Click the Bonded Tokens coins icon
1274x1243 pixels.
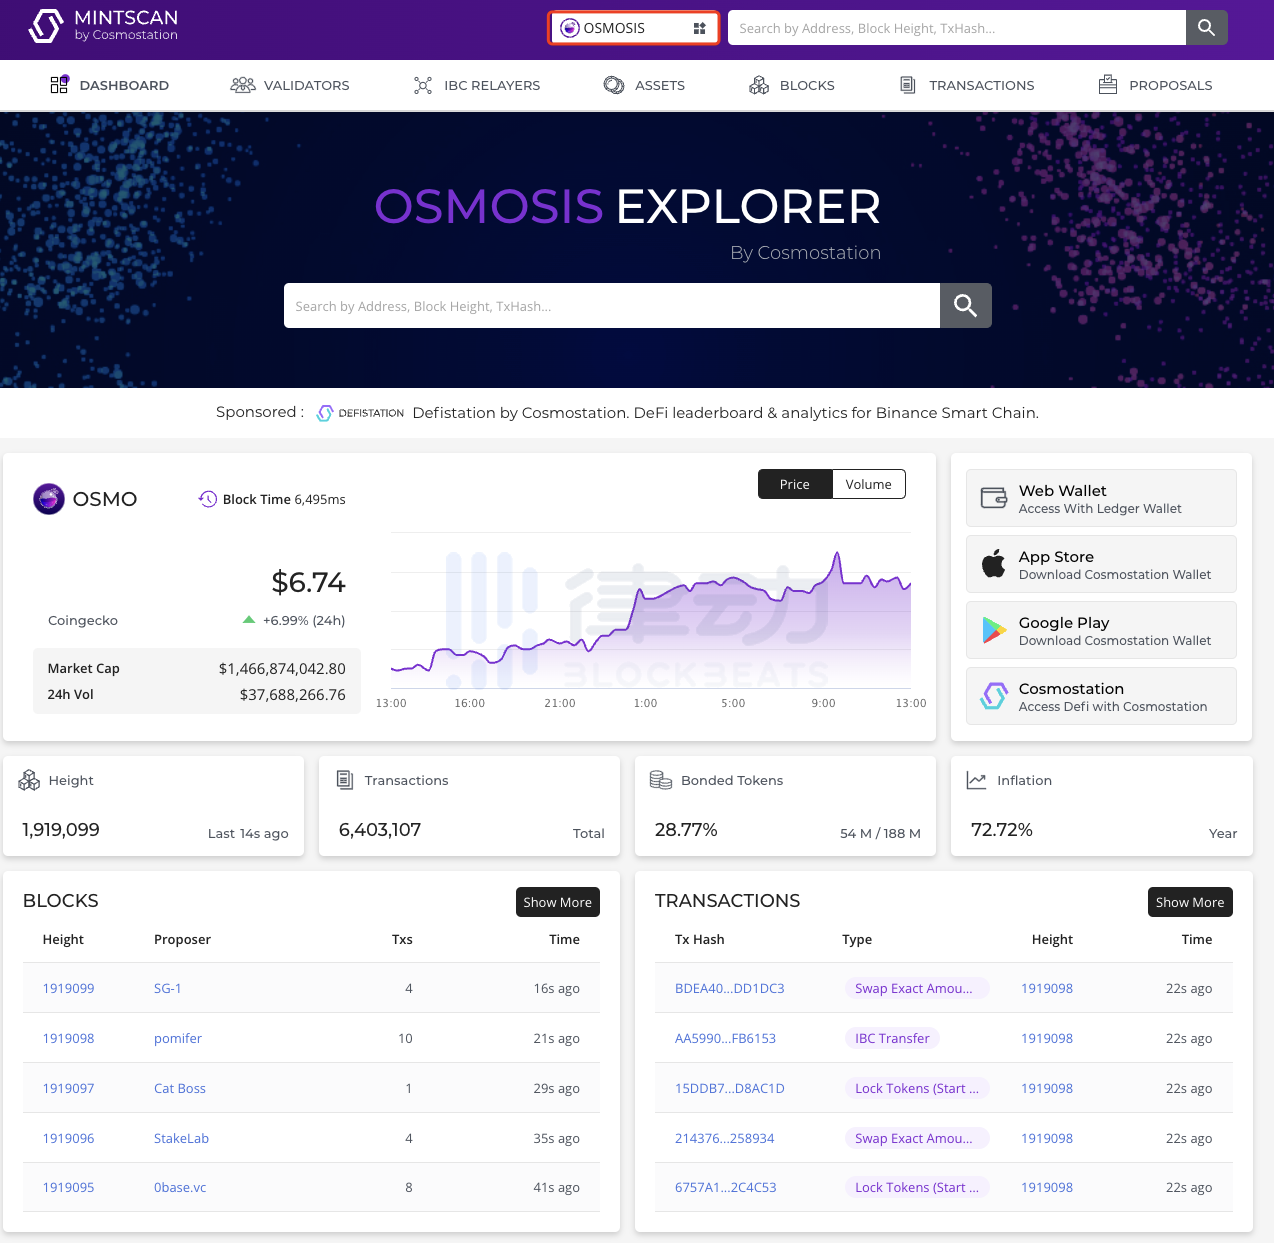click(x=661, y=780)
